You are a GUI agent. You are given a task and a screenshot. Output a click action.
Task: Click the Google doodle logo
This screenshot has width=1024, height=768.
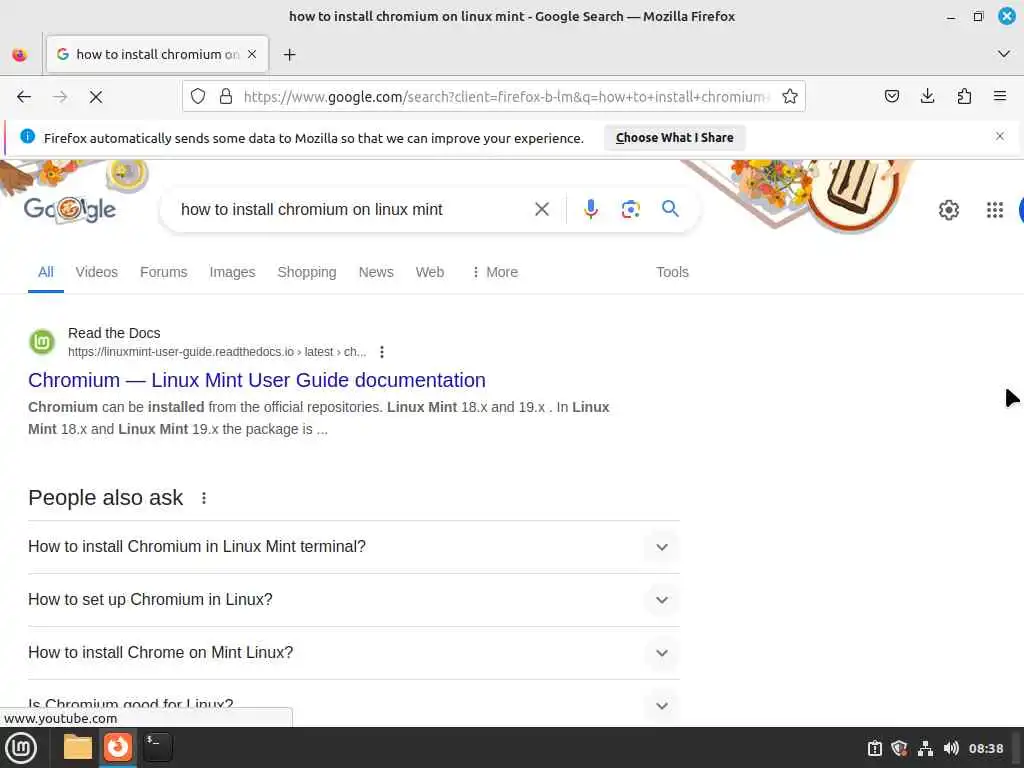coord(70,209)
